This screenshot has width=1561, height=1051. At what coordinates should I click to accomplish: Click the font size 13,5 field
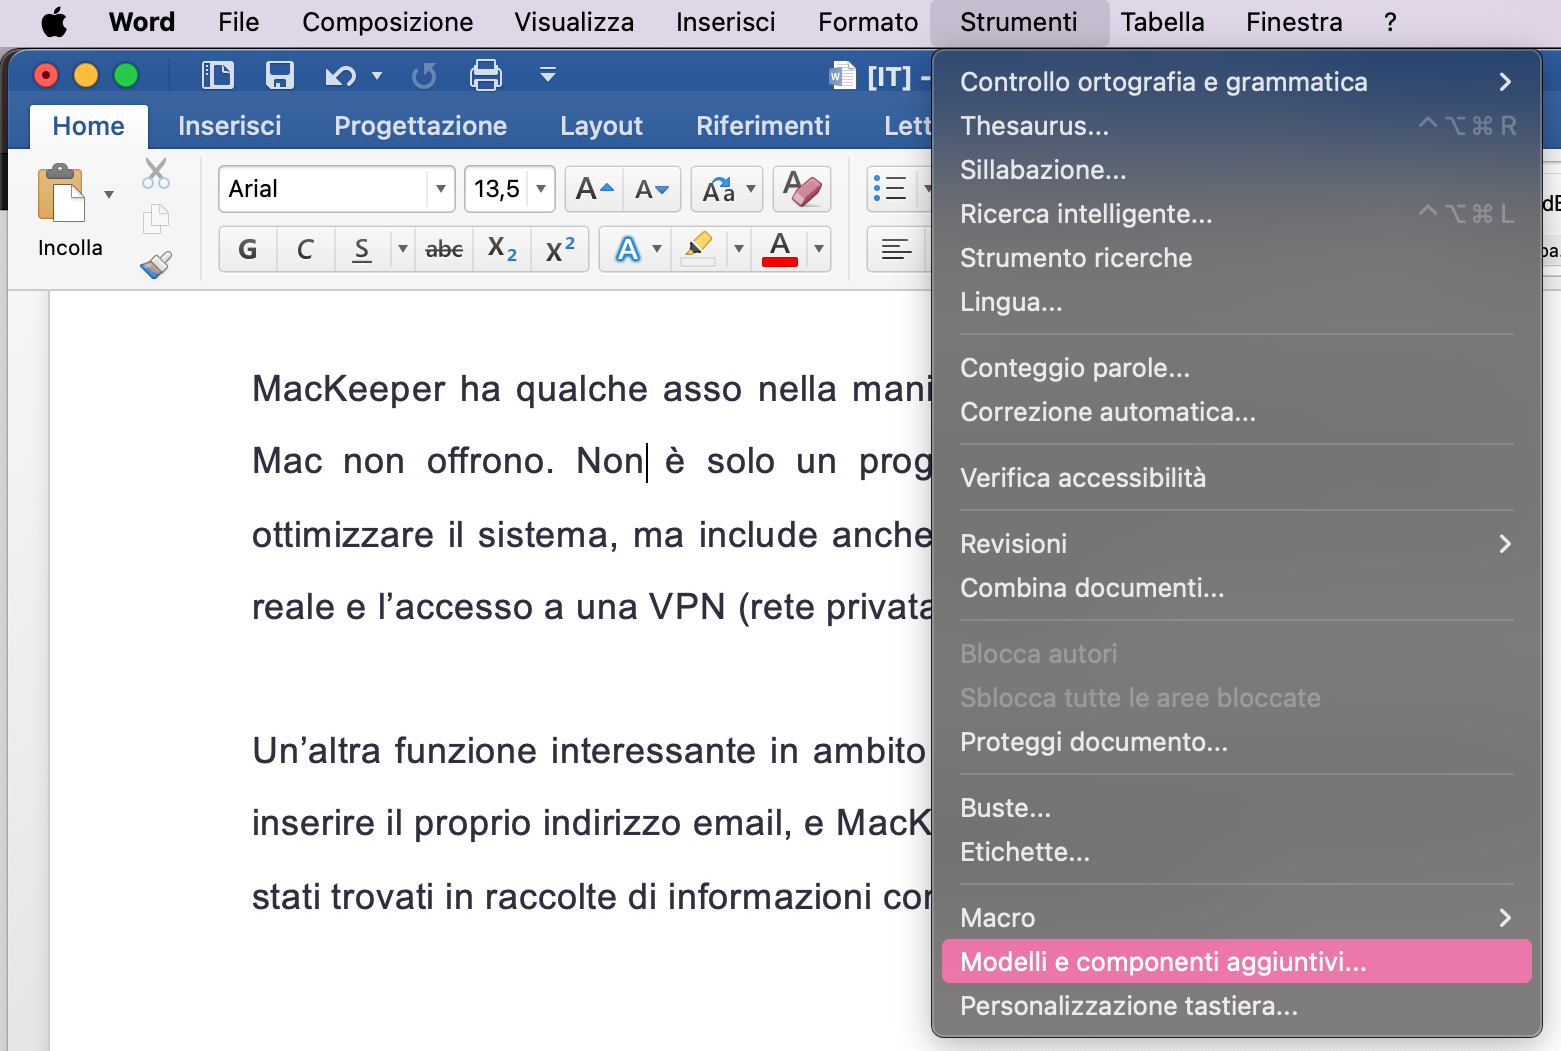point(497,189)
